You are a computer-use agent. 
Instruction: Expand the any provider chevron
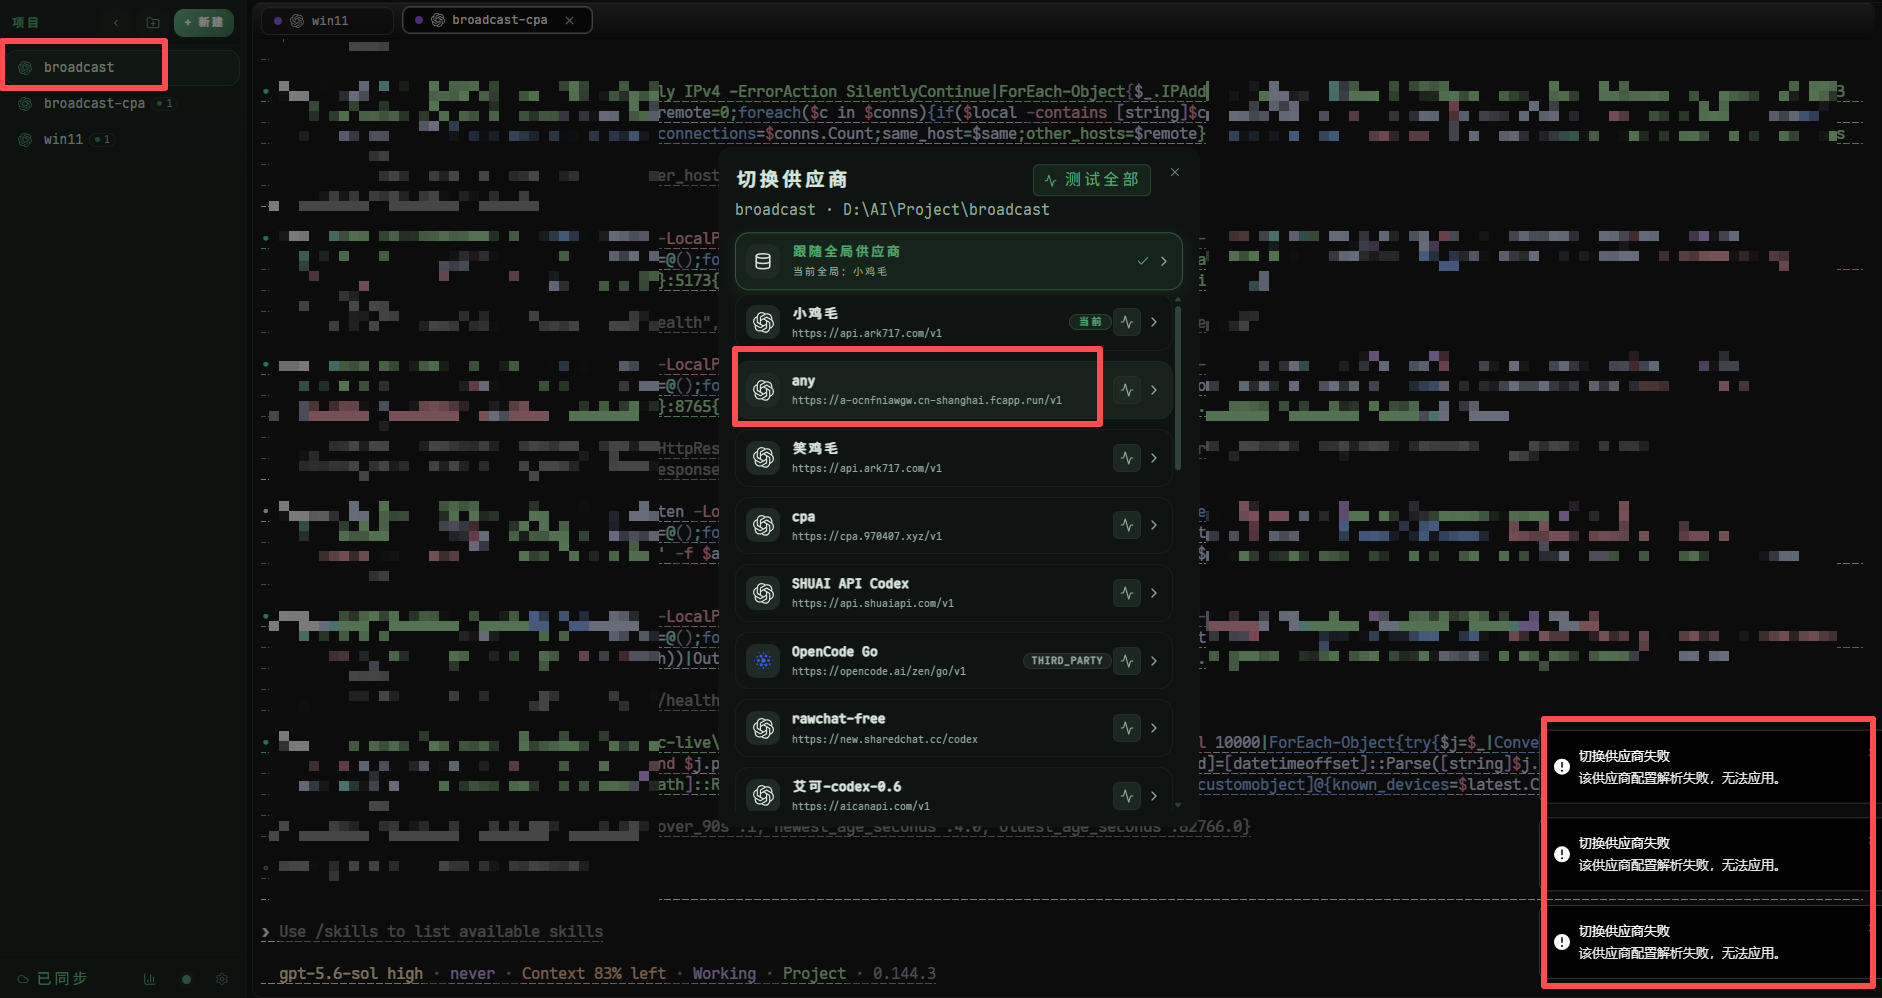1154,390
